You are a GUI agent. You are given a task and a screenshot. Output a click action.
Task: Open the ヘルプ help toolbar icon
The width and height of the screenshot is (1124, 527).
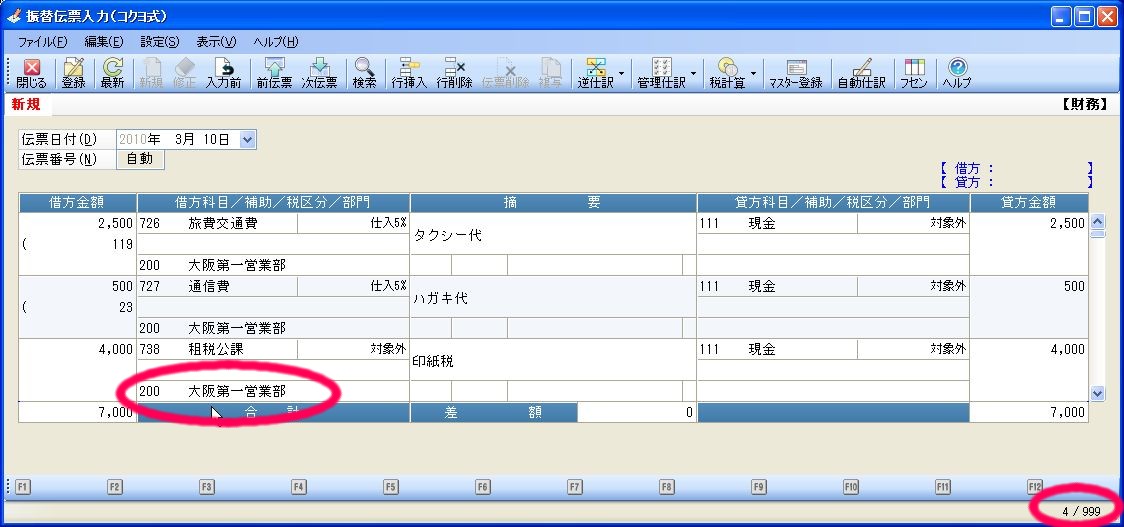[x=957, y=73]
